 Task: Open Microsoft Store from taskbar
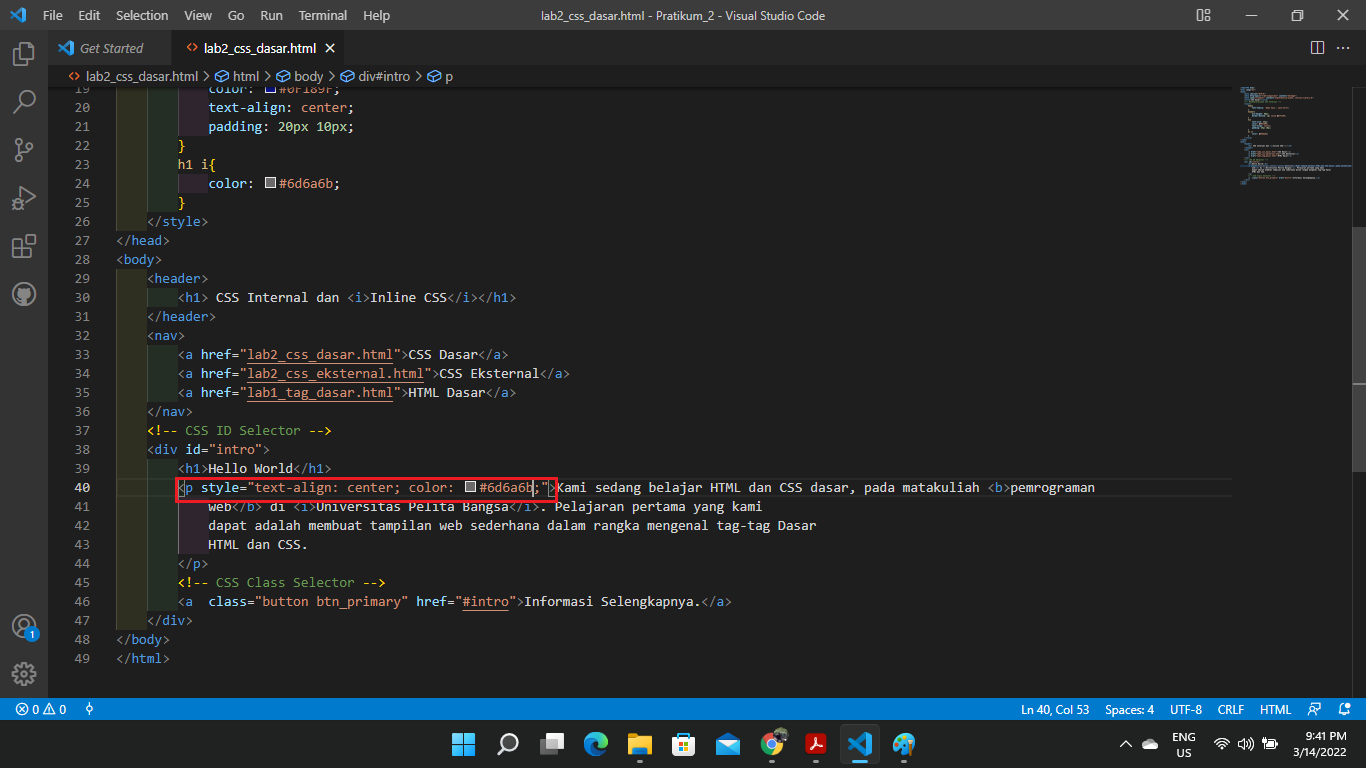[684, 744]
